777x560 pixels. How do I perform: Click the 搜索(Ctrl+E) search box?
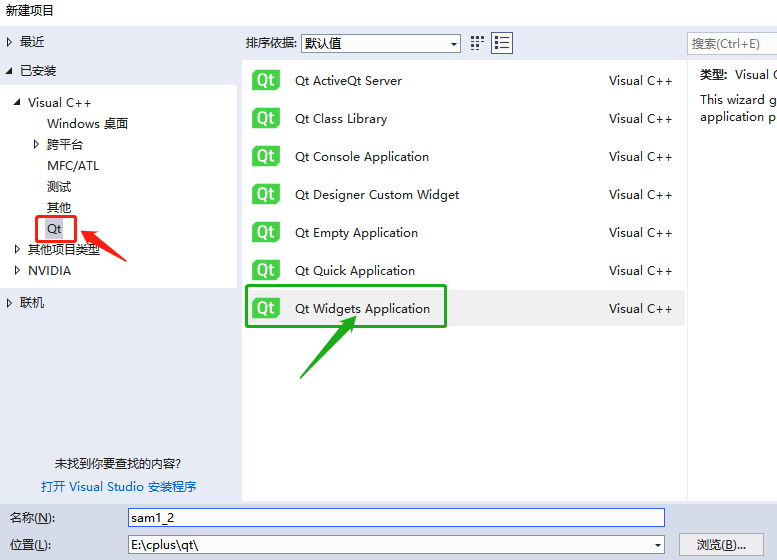[732, 44]
